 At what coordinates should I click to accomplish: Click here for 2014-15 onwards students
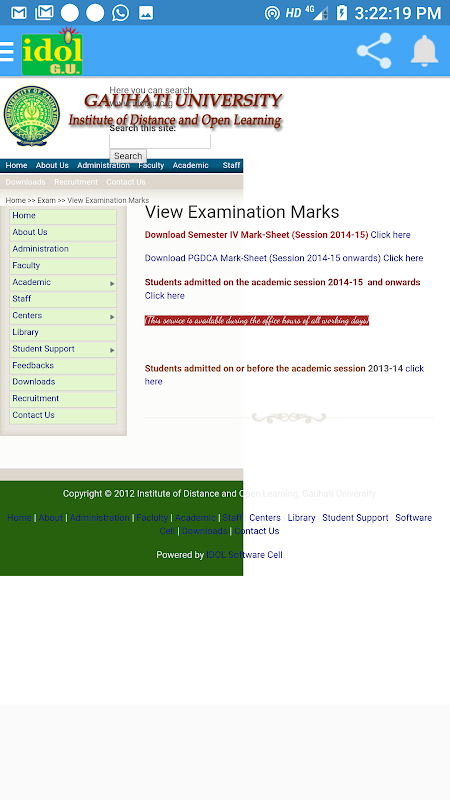[x=164, y=296]
